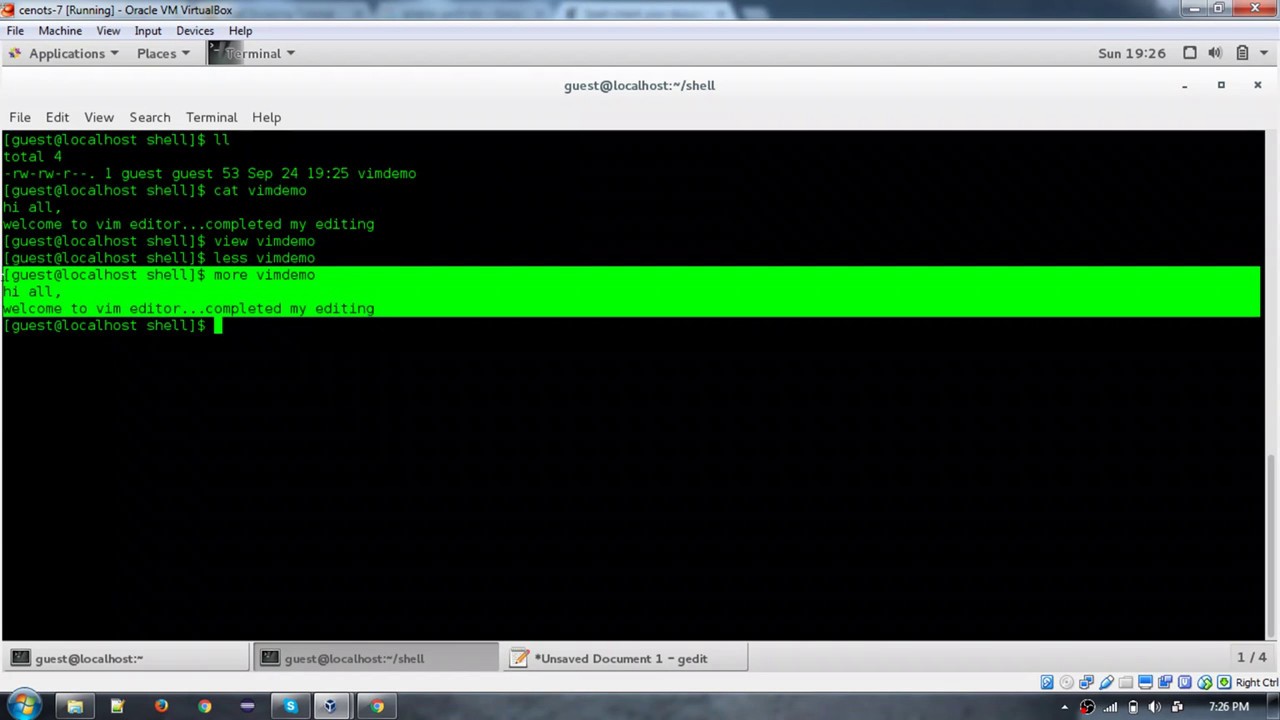Open File Explorer from Windows taskbar
The height and width of the screenshot is (720, 1280).
pyautogui.click(x=75, y=706)
